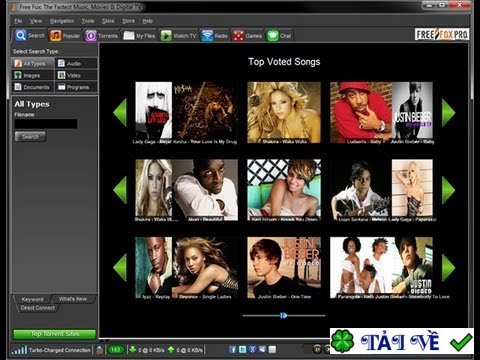The height and width of the screenshot is (360, 480).
Task: Click the green download arrow icon
Action: (x=133, y=350)
